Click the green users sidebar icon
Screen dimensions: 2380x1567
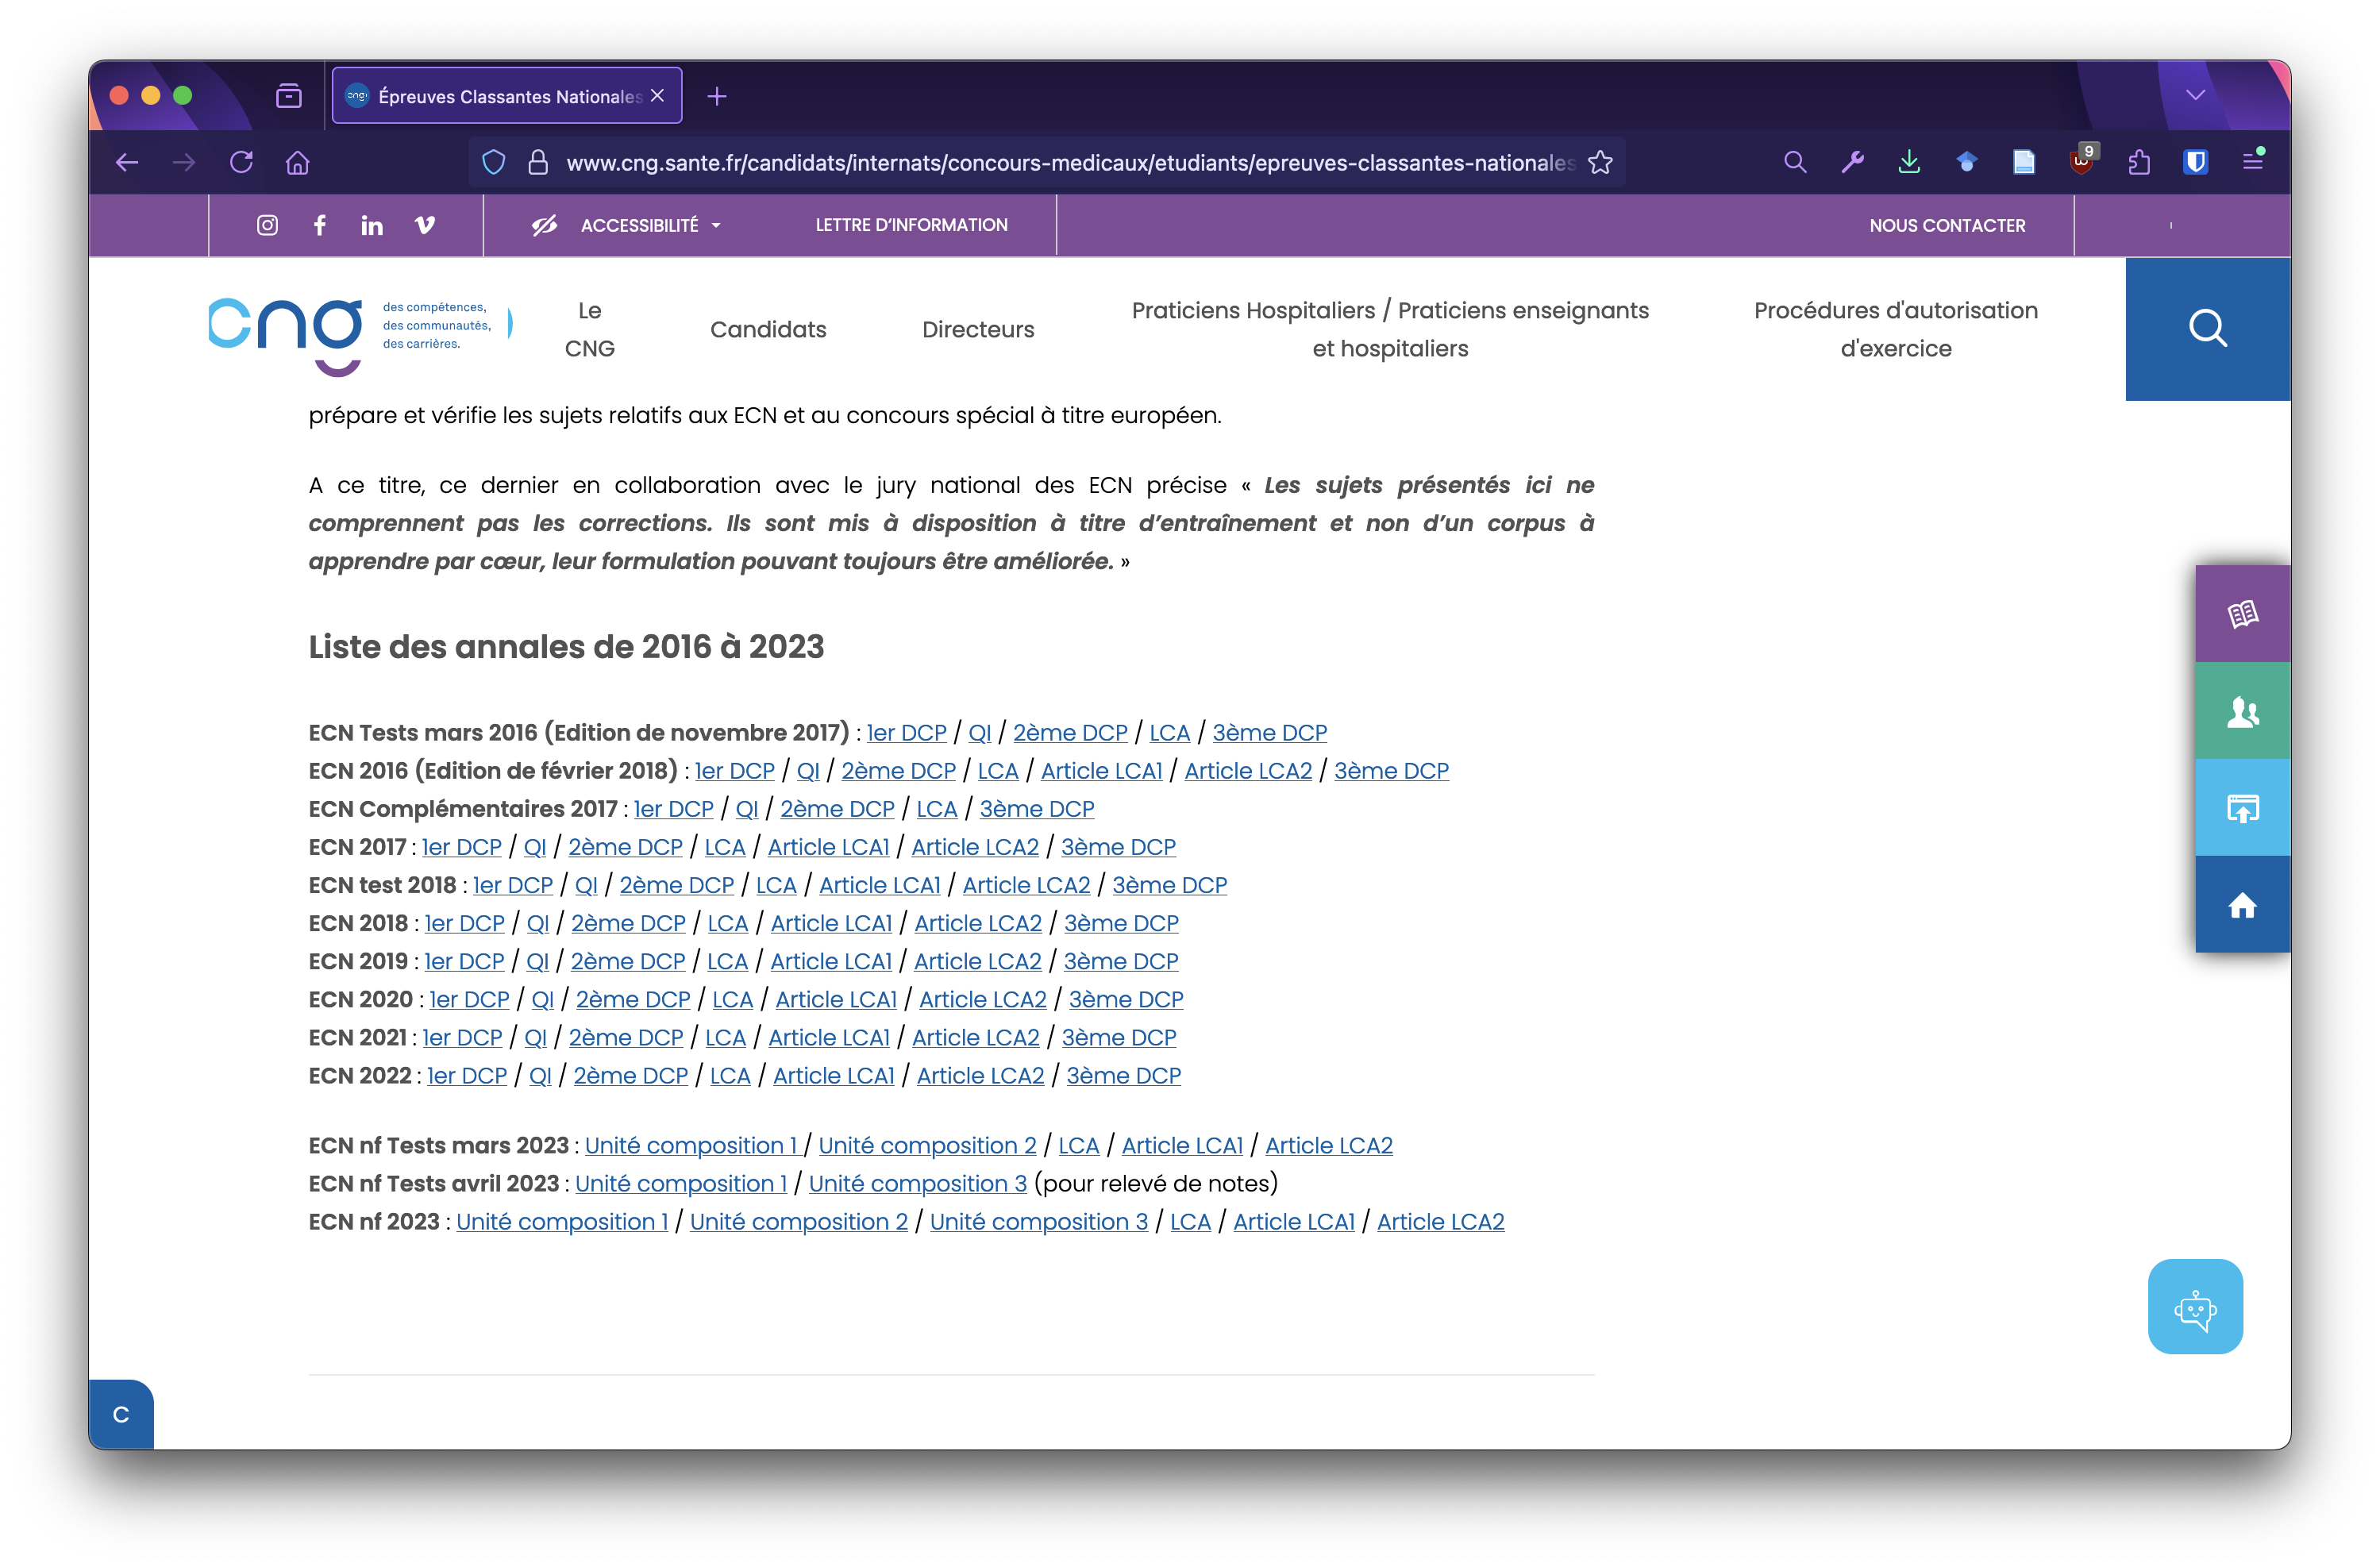[2242, 711]
